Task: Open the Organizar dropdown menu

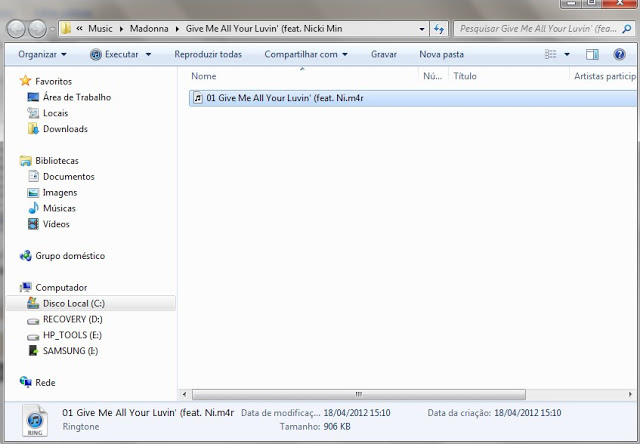Action: click(42, 54)
